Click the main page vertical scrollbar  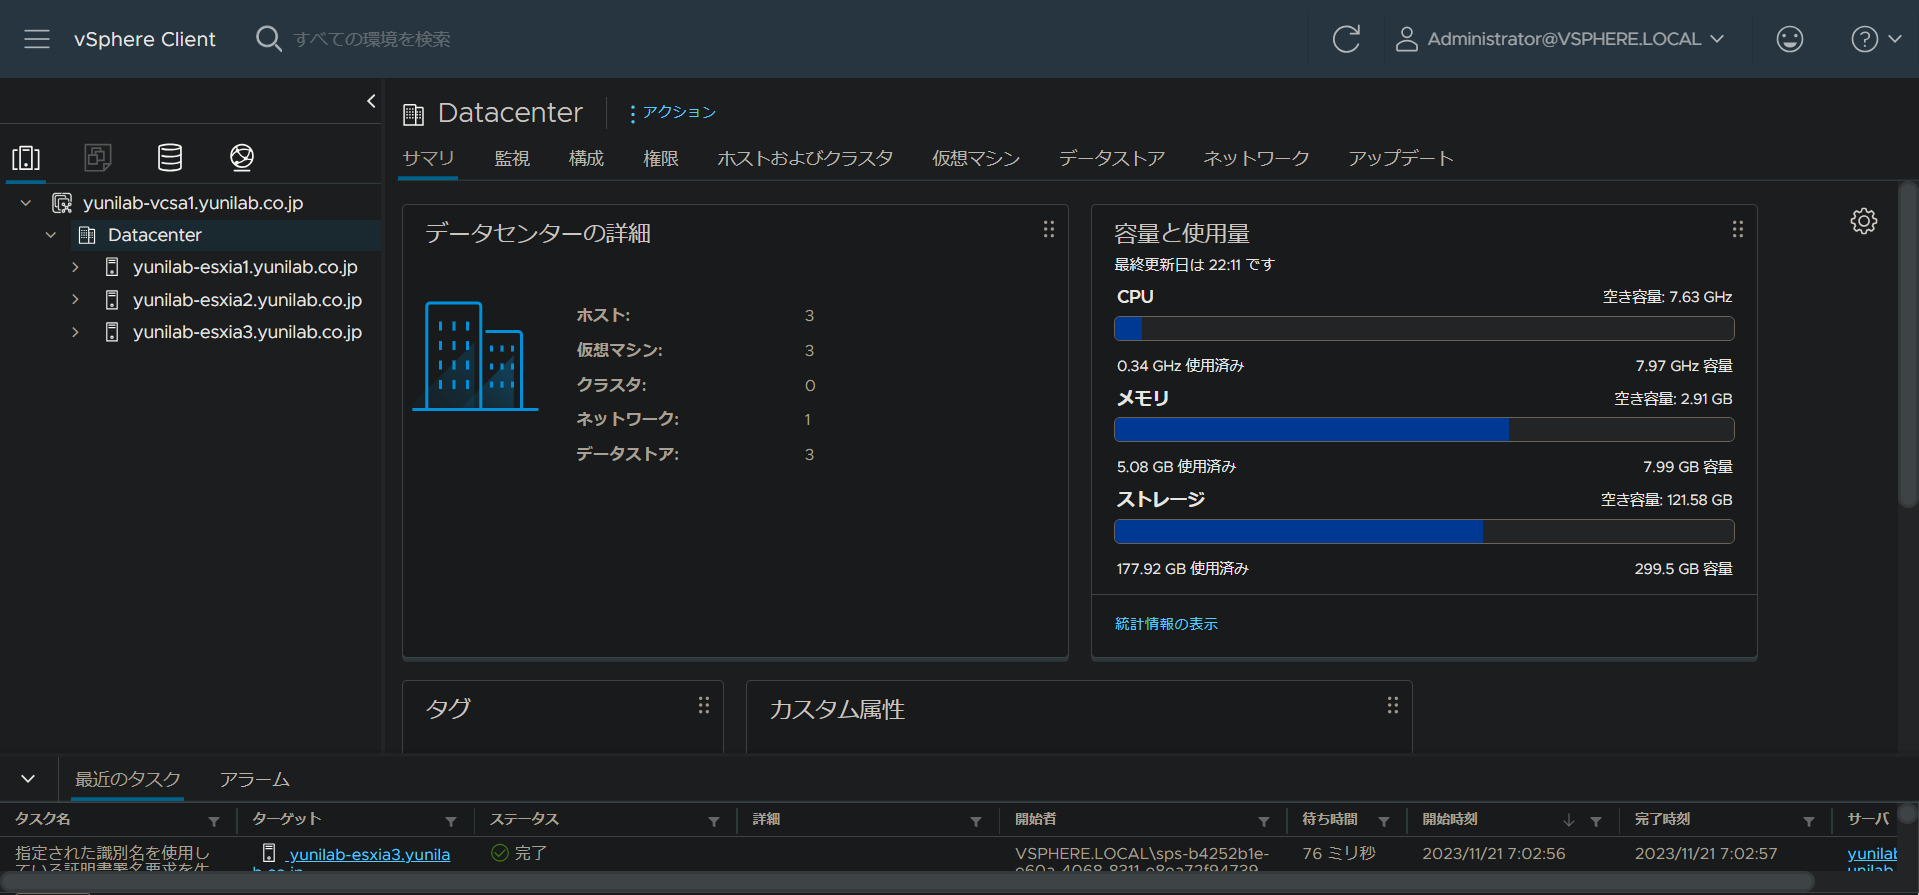click(1907, 345)
